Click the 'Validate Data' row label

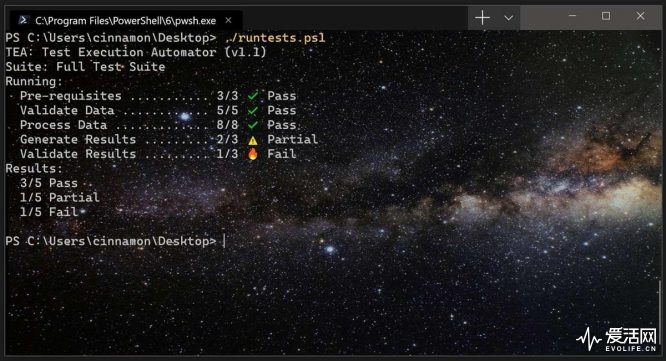pos(67,110)
